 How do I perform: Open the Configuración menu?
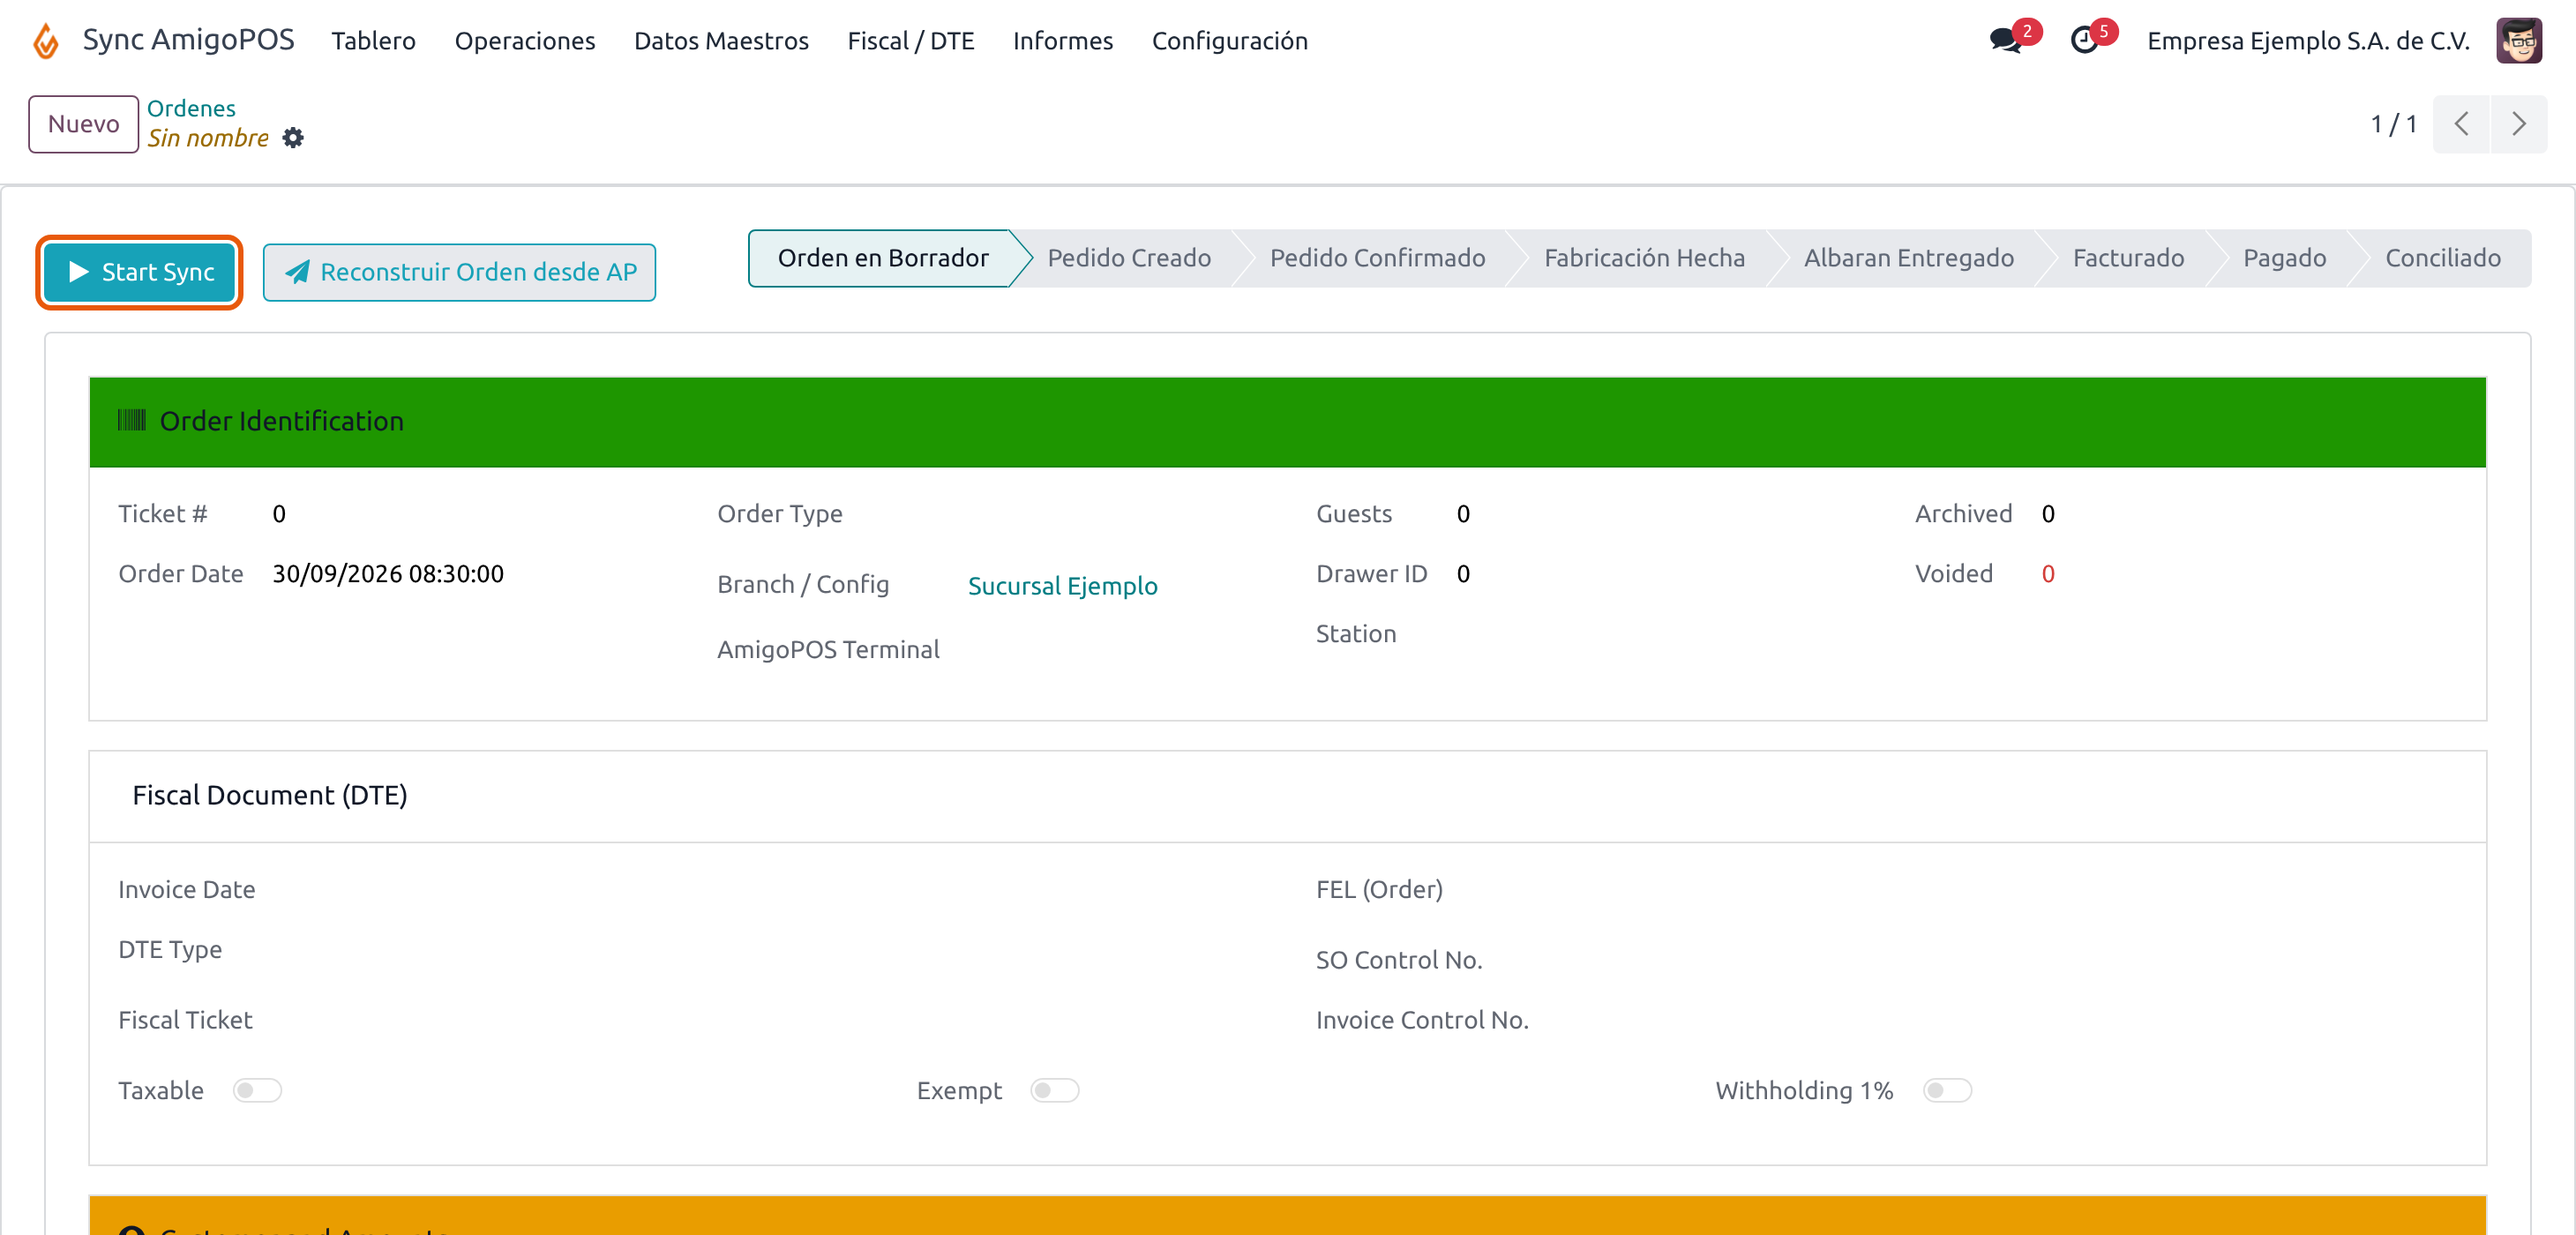coord(1229,41)
